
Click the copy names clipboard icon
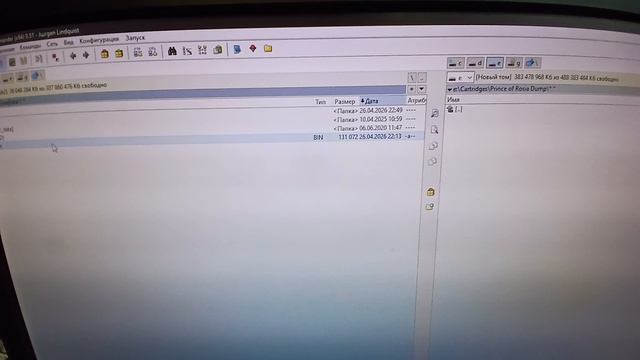(218, 50)
